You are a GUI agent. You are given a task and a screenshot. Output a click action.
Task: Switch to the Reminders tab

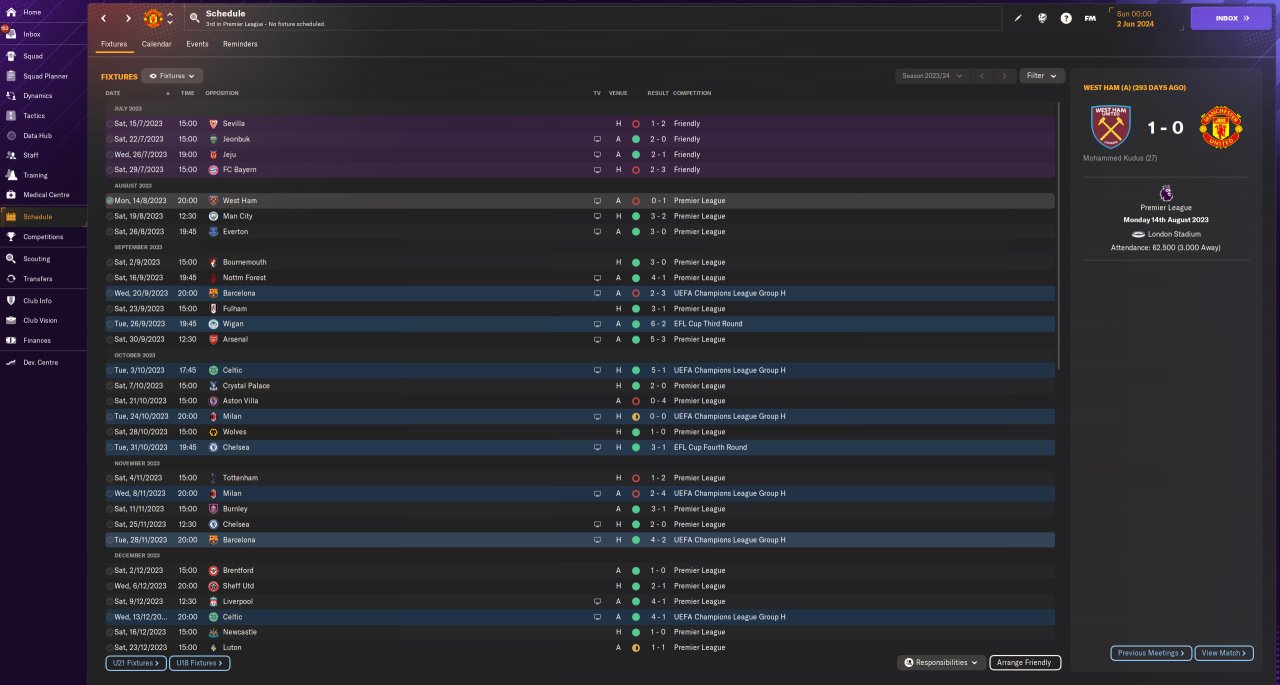pyautogui.click(x=240, y=44)
